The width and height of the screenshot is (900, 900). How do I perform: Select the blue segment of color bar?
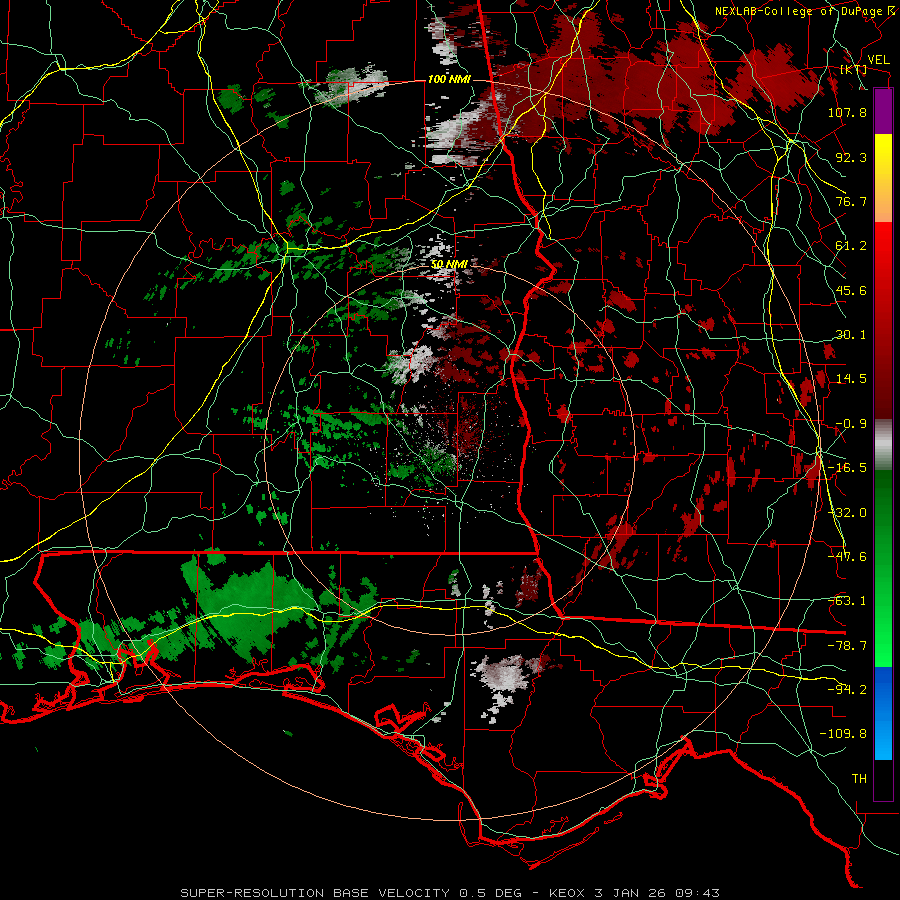883,713
